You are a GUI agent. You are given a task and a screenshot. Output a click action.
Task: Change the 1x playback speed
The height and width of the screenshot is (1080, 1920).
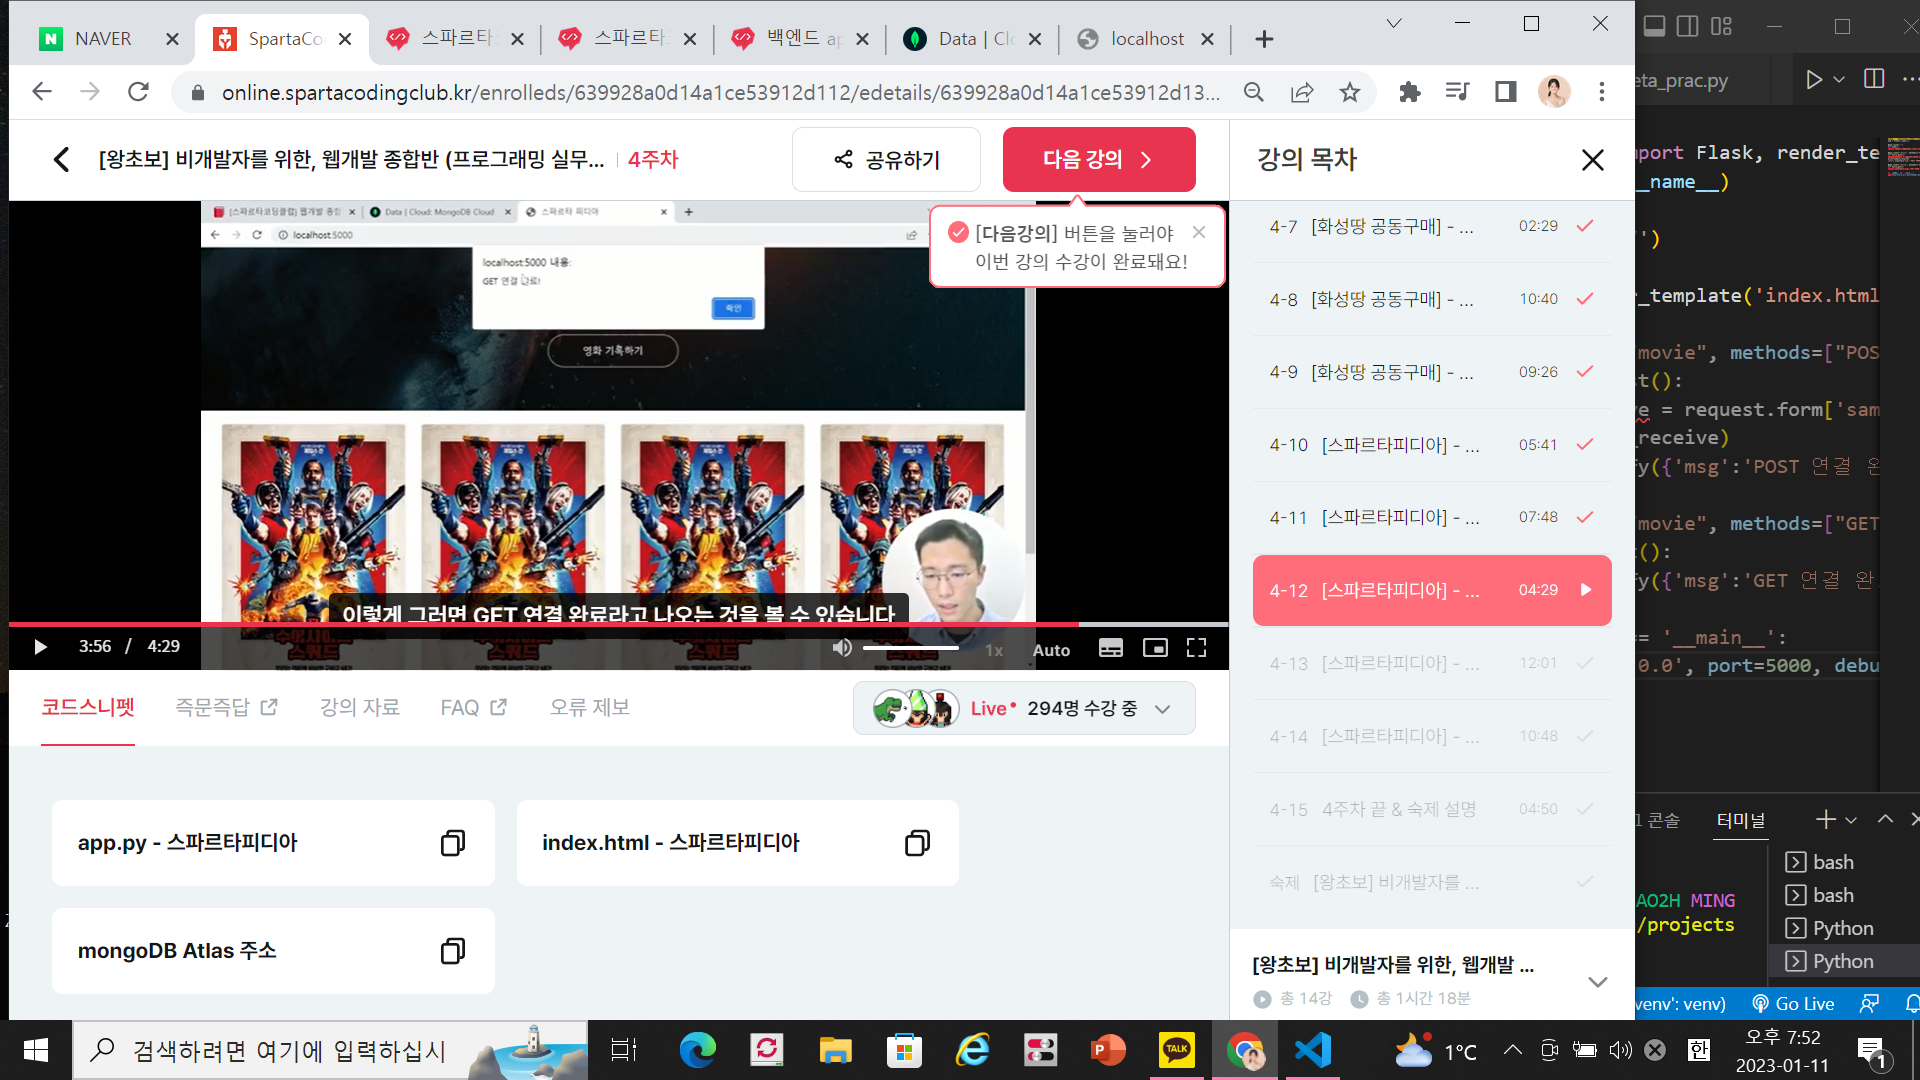coord(993,650)
